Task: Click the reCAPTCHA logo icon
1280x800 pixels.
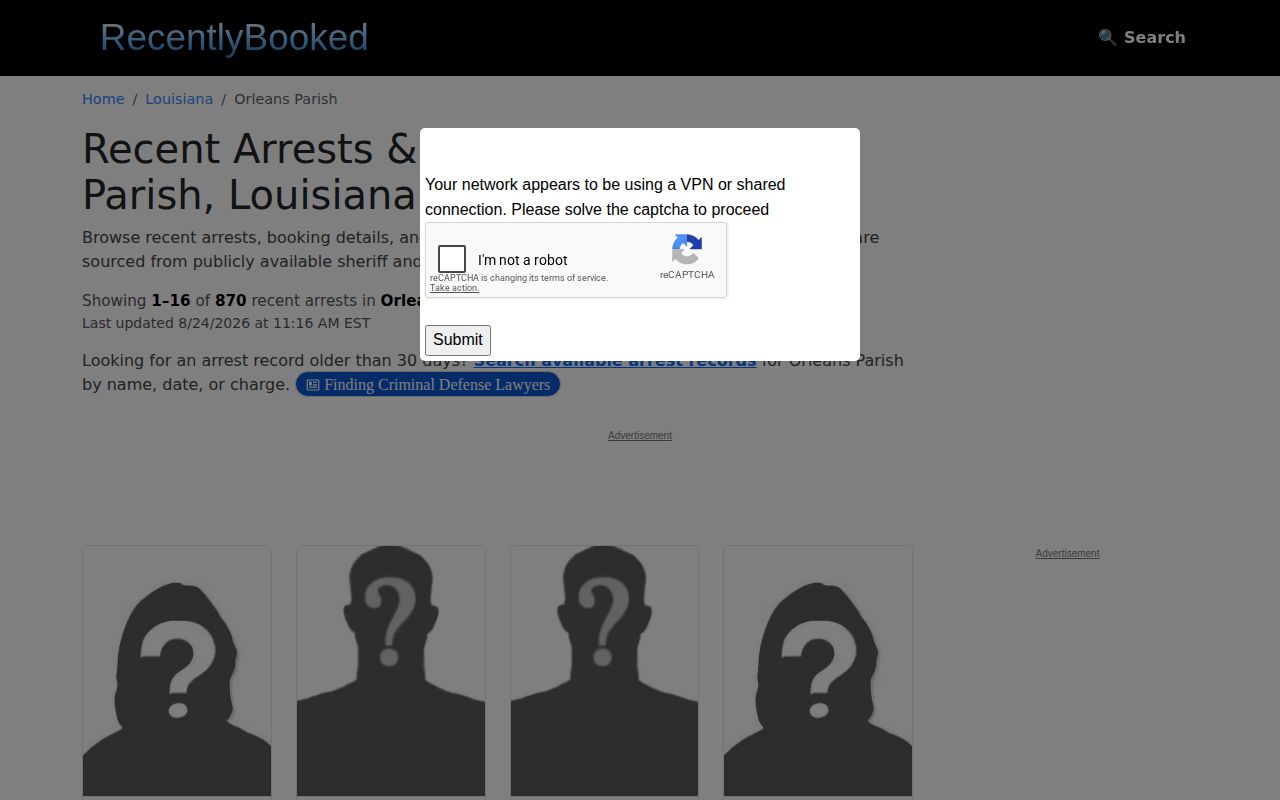Action: pyautogui.click(x=687, y=250)
